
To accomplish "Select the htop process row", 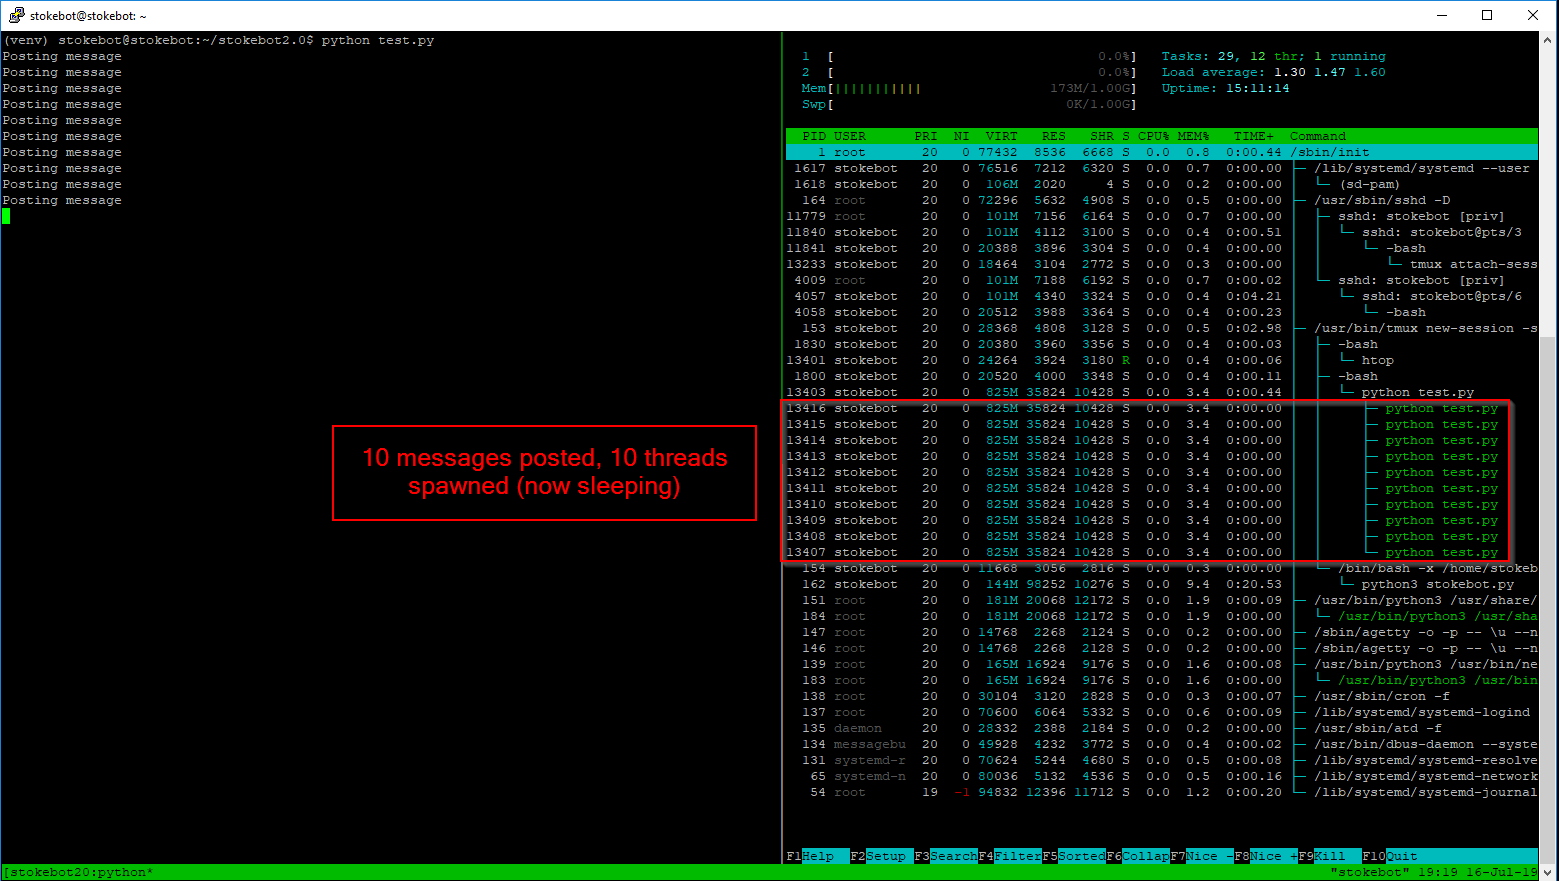I will 1162,360.
